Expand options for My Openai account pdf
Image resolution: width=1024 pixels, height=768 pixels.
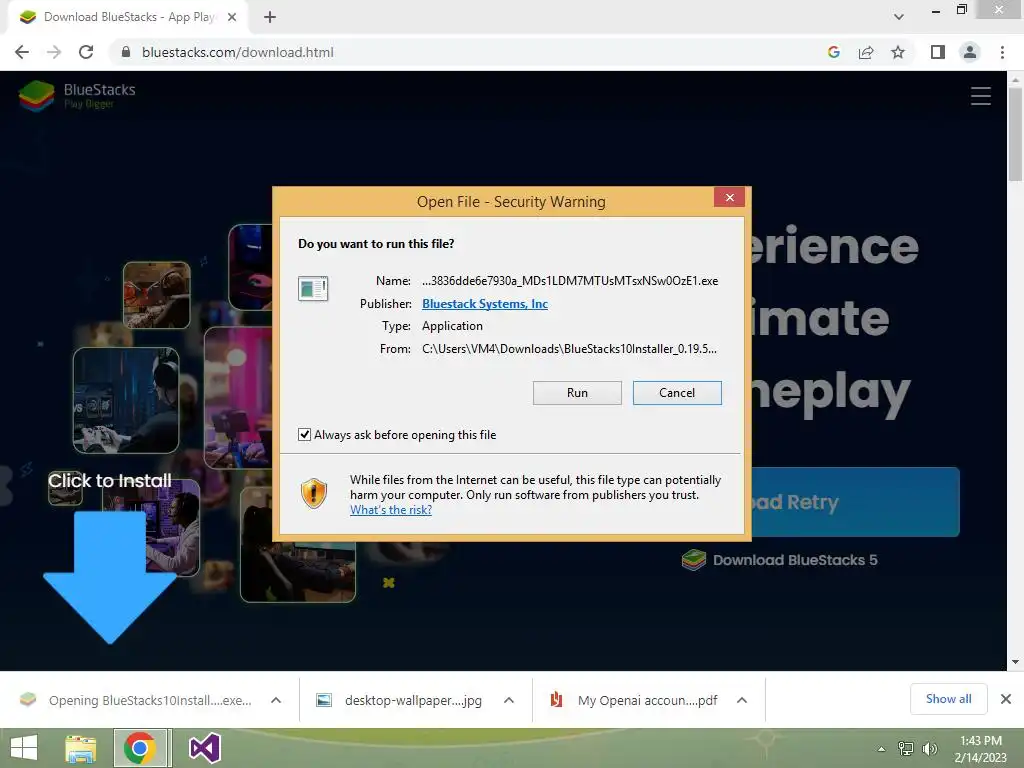742,700
